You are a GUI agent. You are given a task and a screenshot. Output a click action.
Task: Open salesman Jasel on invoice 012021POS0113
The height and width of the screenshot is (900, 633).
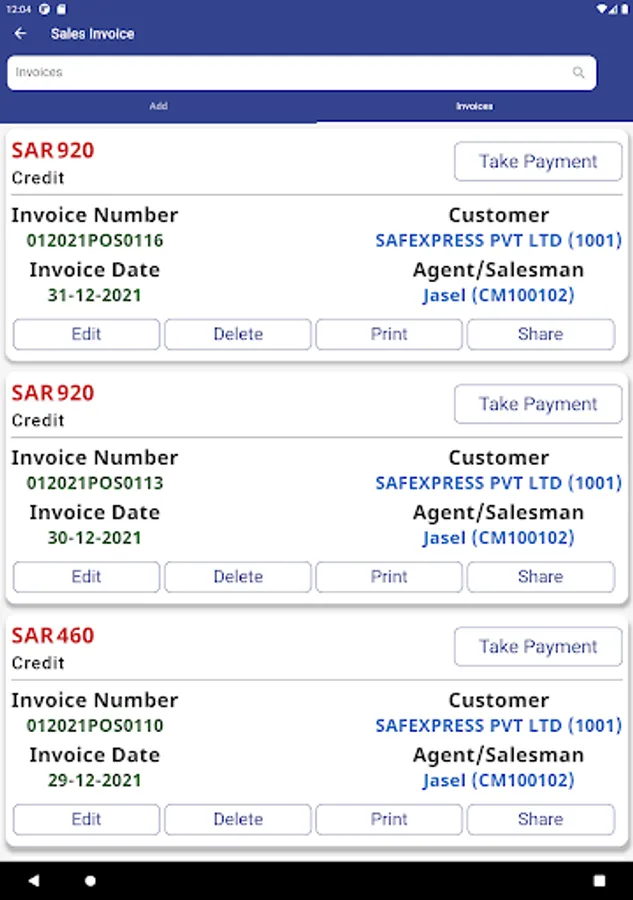(498, 538)
